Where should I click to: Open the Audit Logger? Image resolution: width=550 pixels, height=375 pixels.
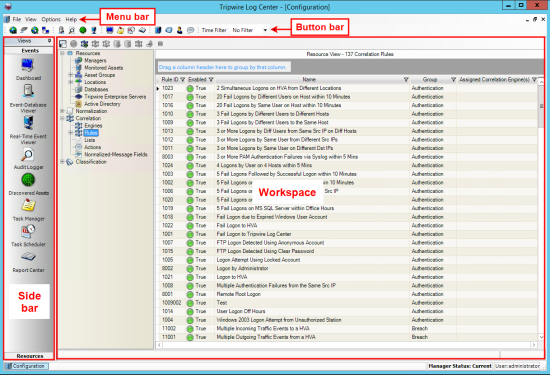28,158
